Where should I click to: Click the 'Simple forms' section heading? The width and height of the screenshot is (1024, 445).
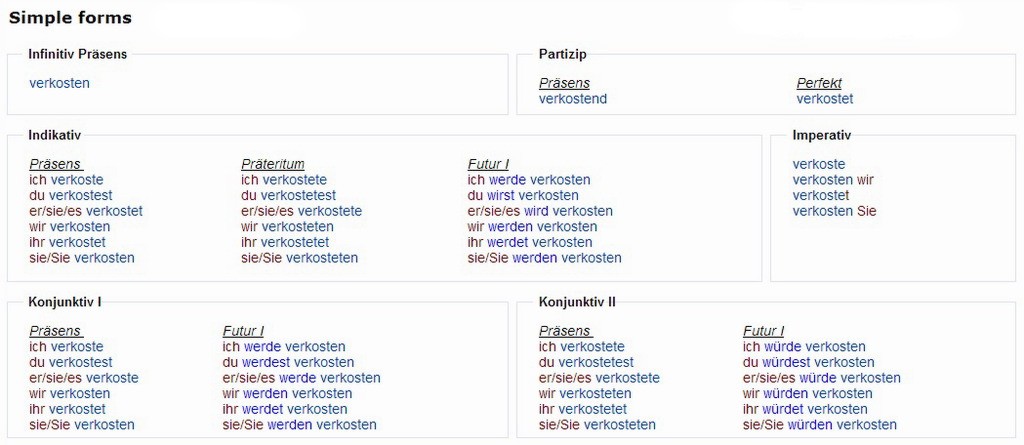[x=70, y=18]
